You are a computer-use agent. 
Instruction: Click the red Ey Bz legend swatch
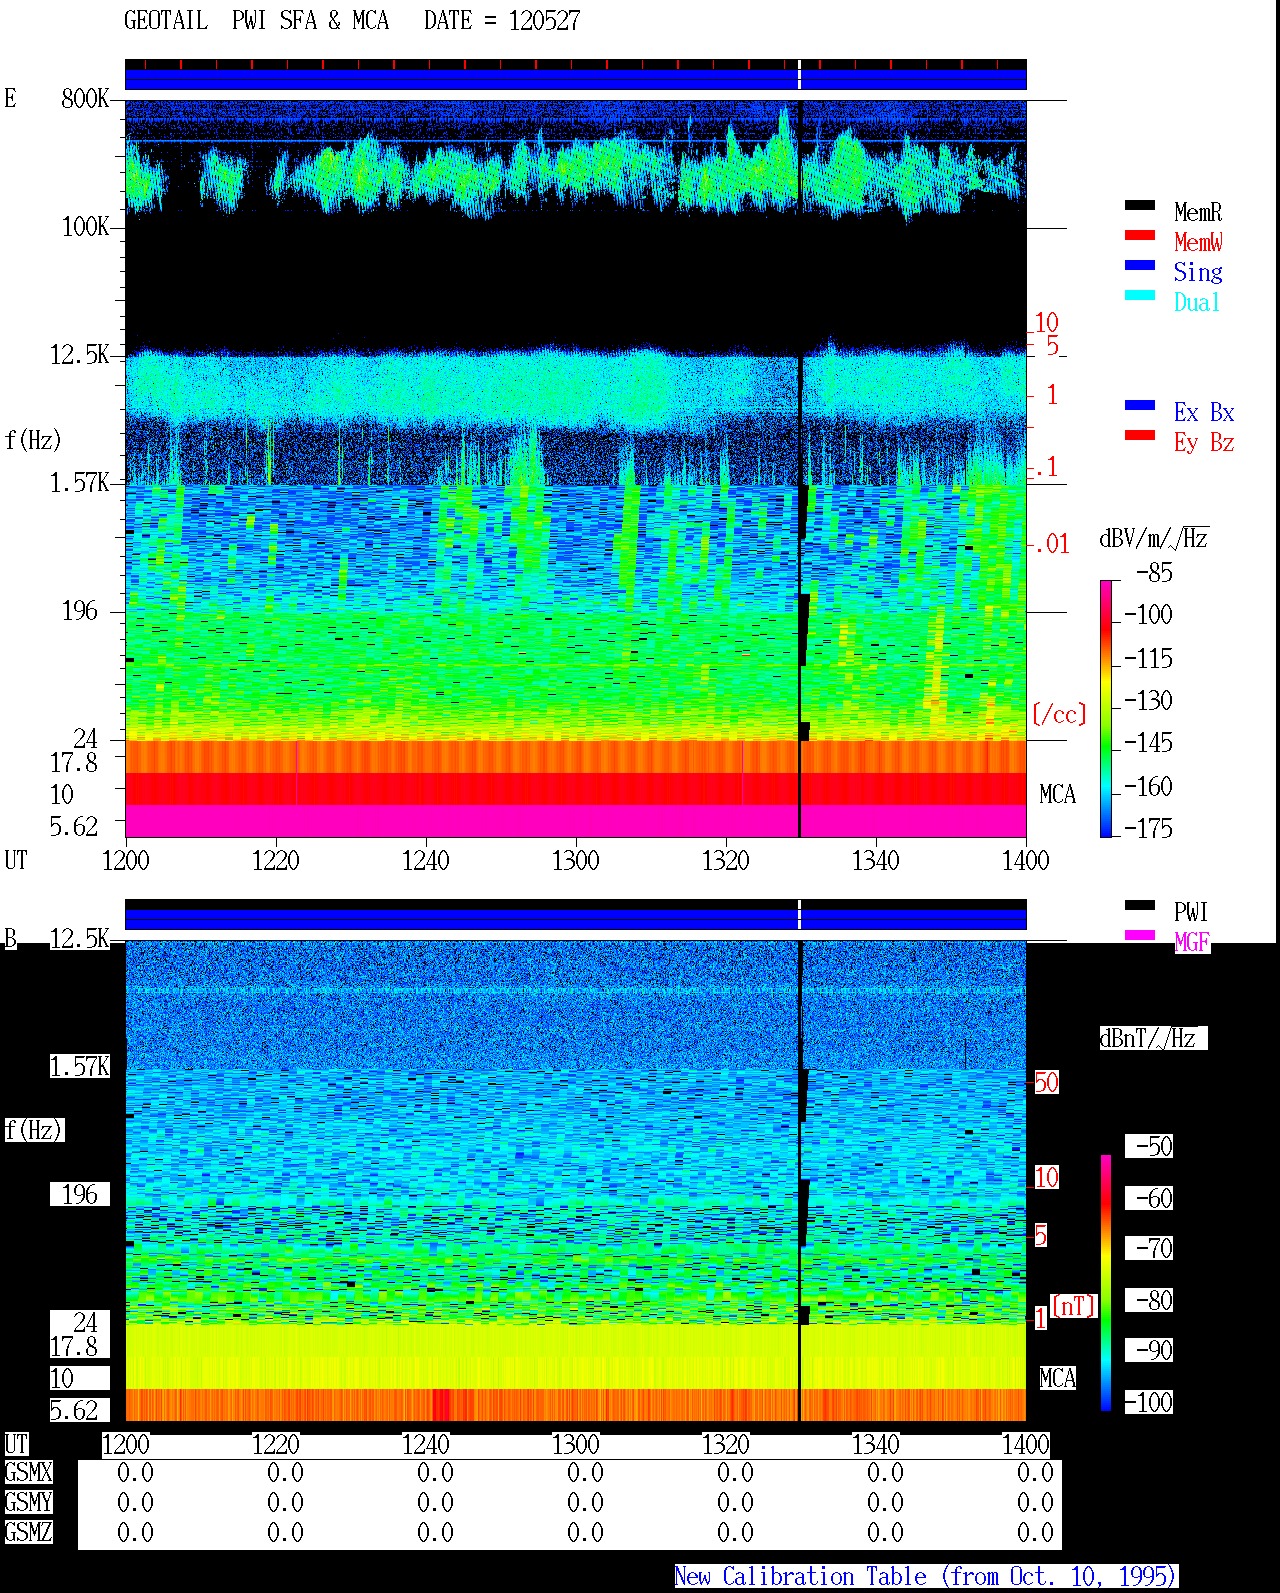[x=1139, y=435]
